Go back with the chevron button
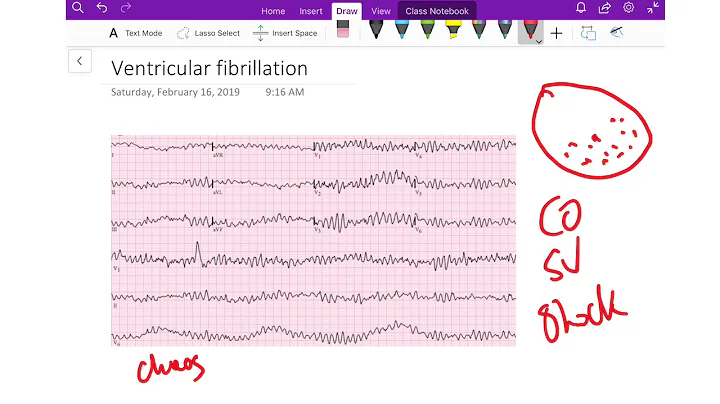The image size is (720, 404). pos(80,61)
